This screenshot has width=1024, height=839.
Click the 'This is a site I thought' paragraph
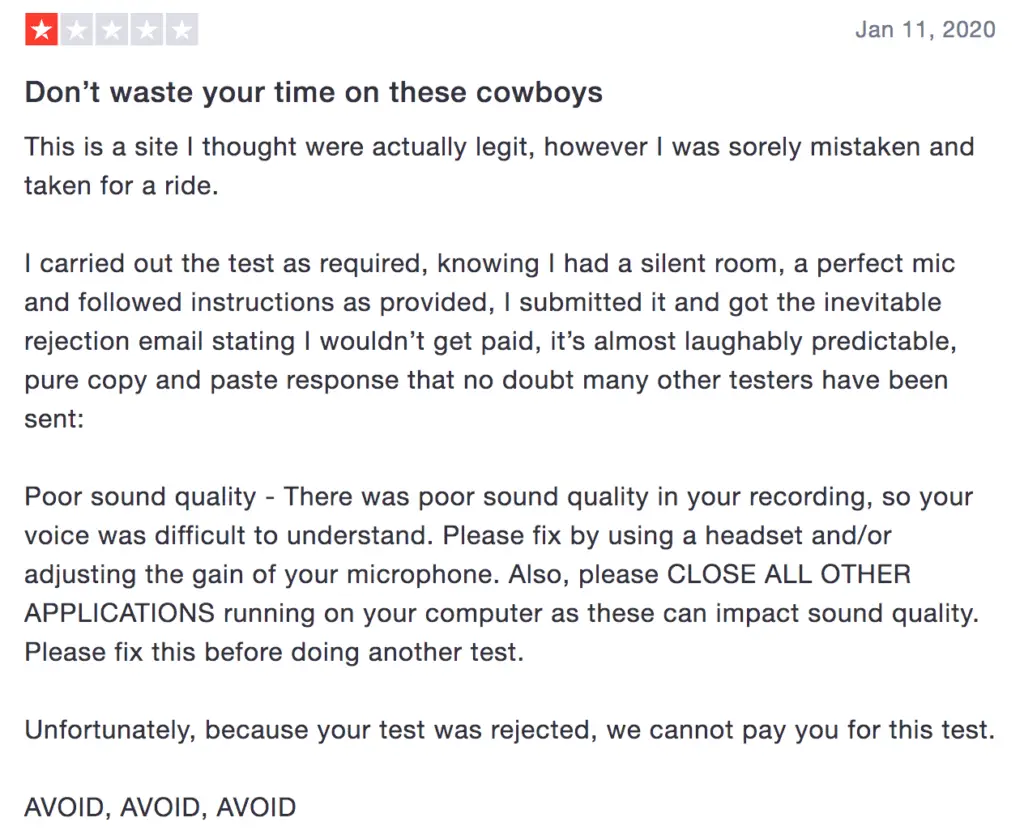point(499,166)
